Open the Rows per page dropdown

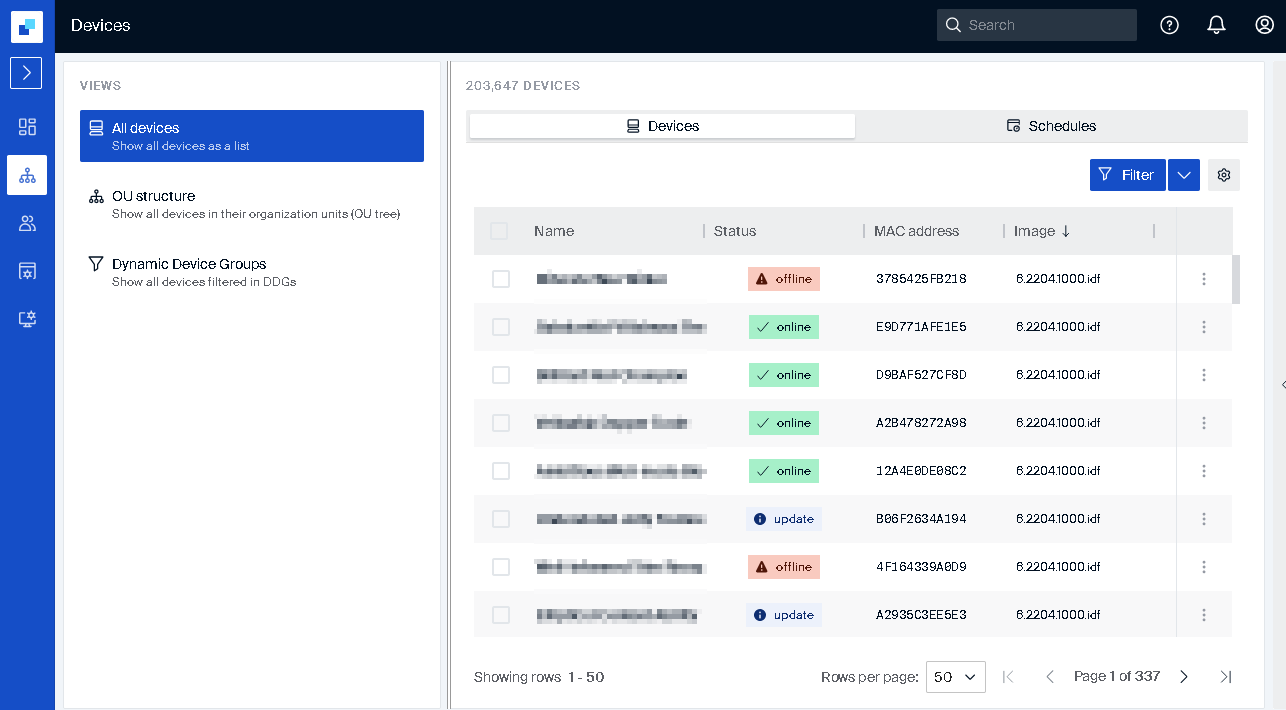coord(955,677)
